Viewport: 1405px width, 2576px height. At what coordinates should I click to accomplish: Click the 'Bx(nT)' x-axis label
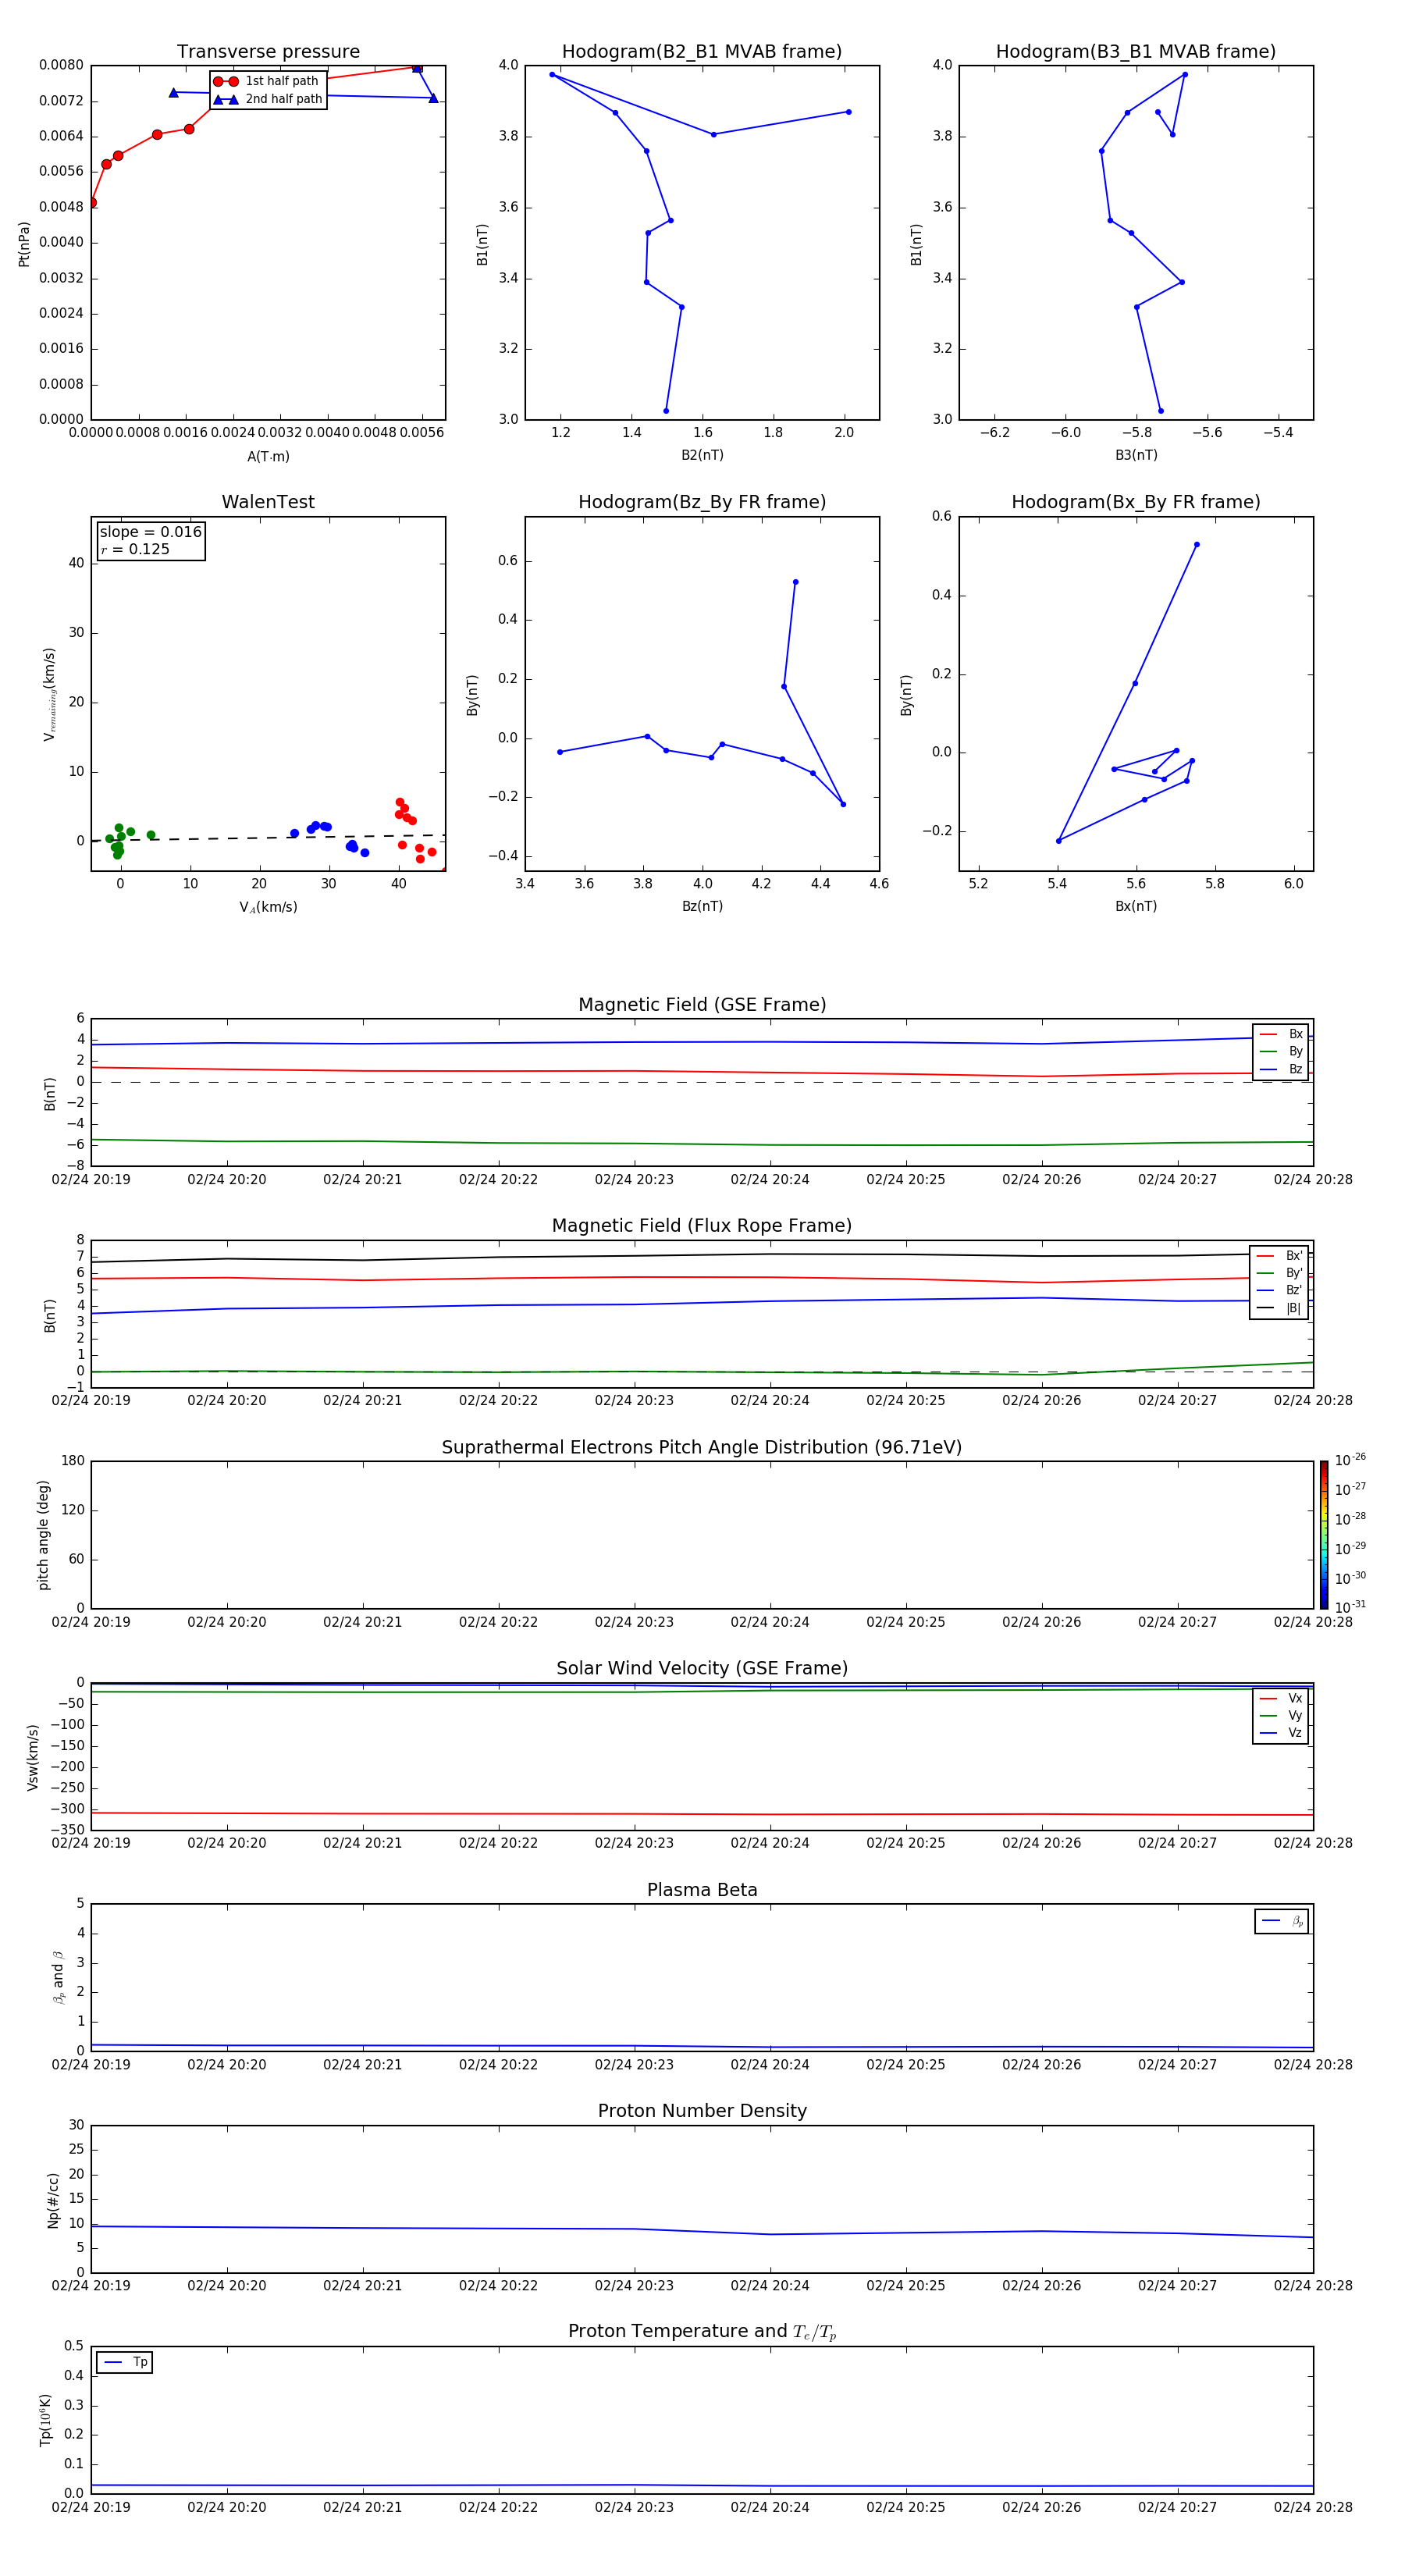(x=1136, y=907)
